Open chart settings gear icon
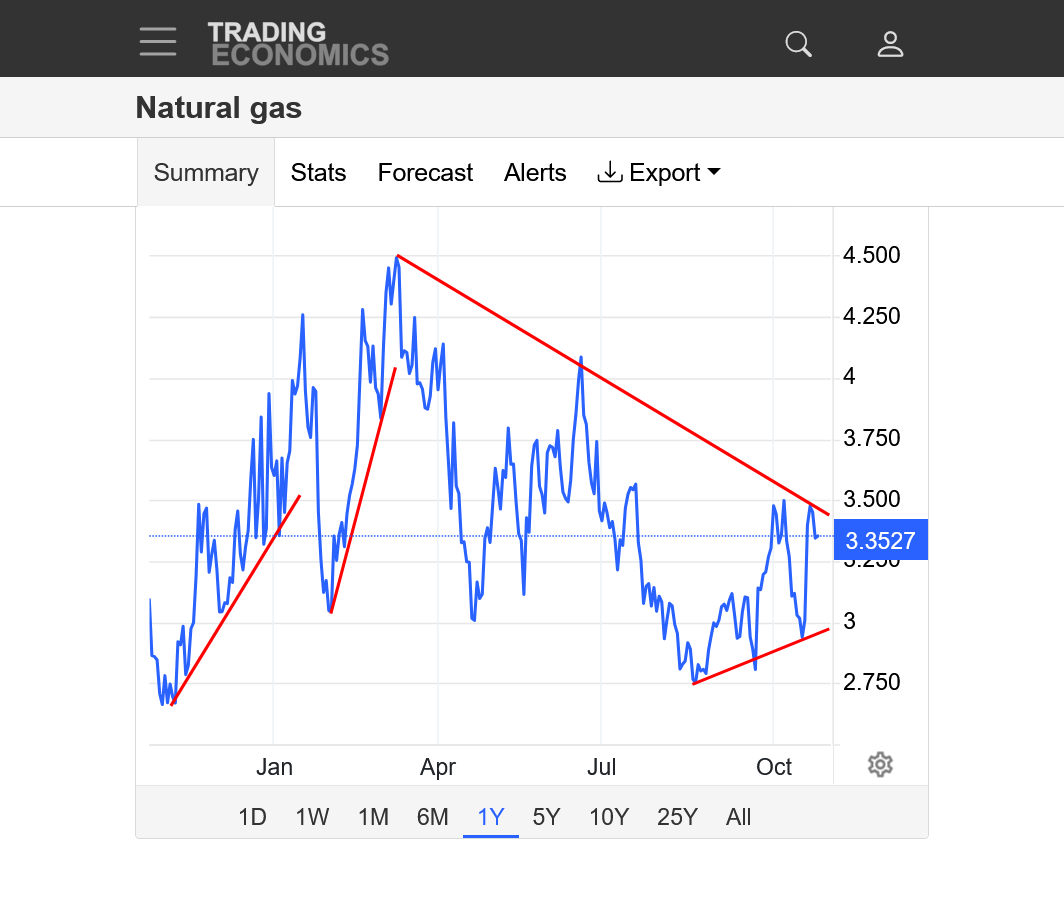 click(x=880, y=765)
